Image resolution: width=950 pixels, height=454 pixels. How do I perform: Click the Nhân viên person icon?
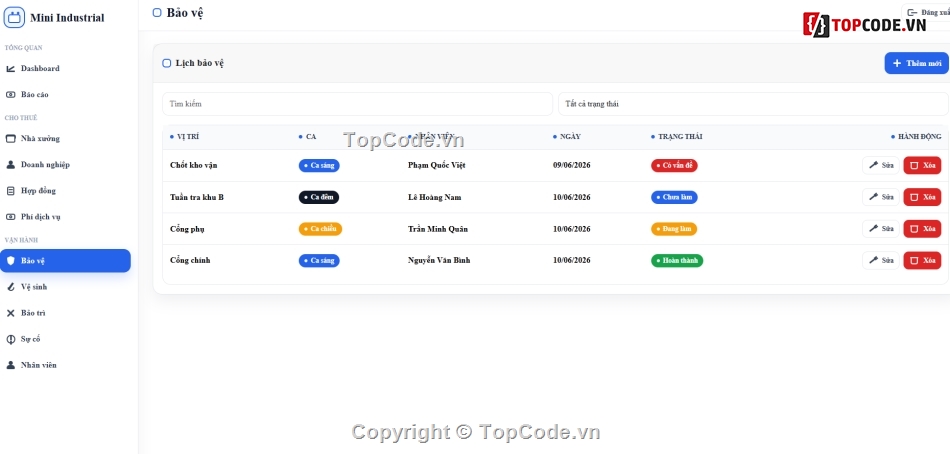[x=10, y=365]
